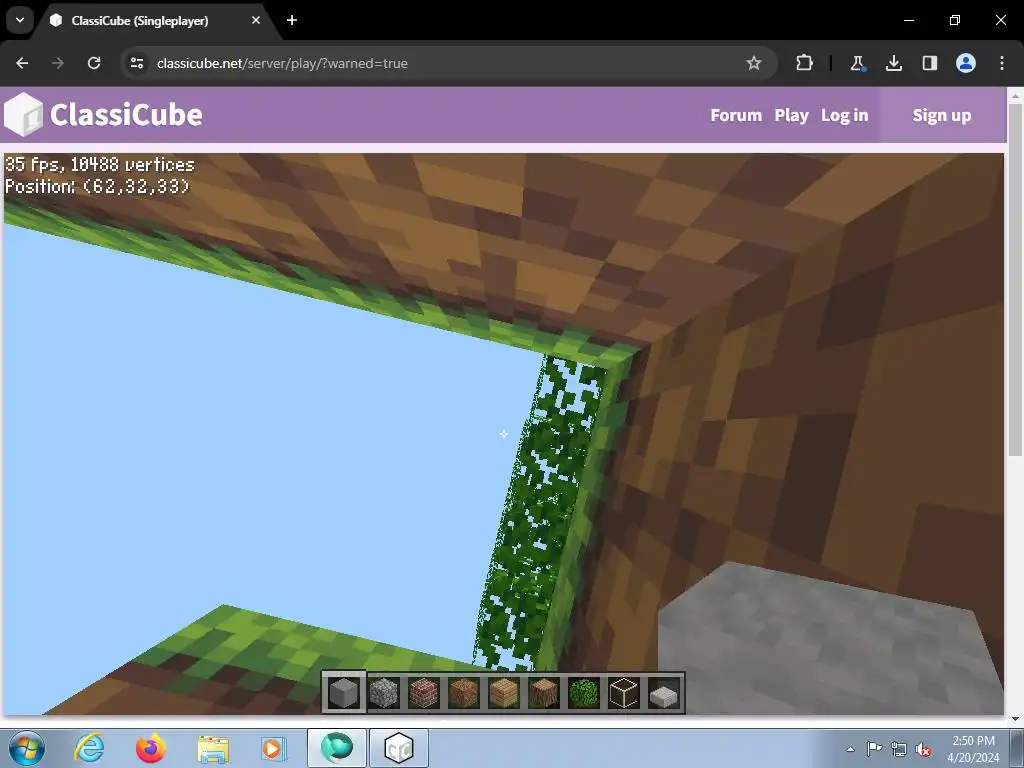Reload the ClassiCube page
The width and height of the screenshot is (1024, 768).
(x=94, y=63)
